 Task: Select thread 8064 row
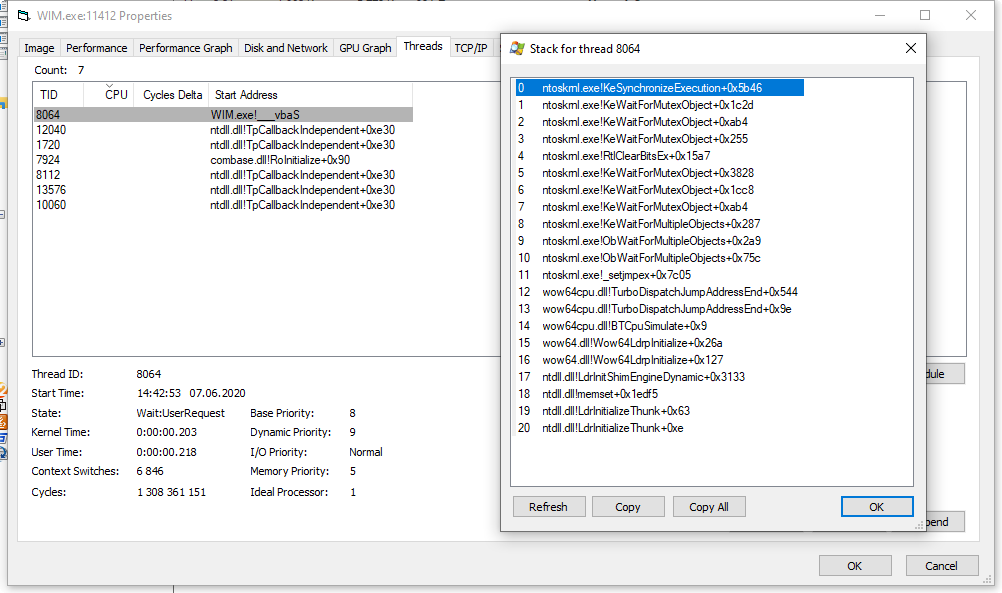click(223, 115)
